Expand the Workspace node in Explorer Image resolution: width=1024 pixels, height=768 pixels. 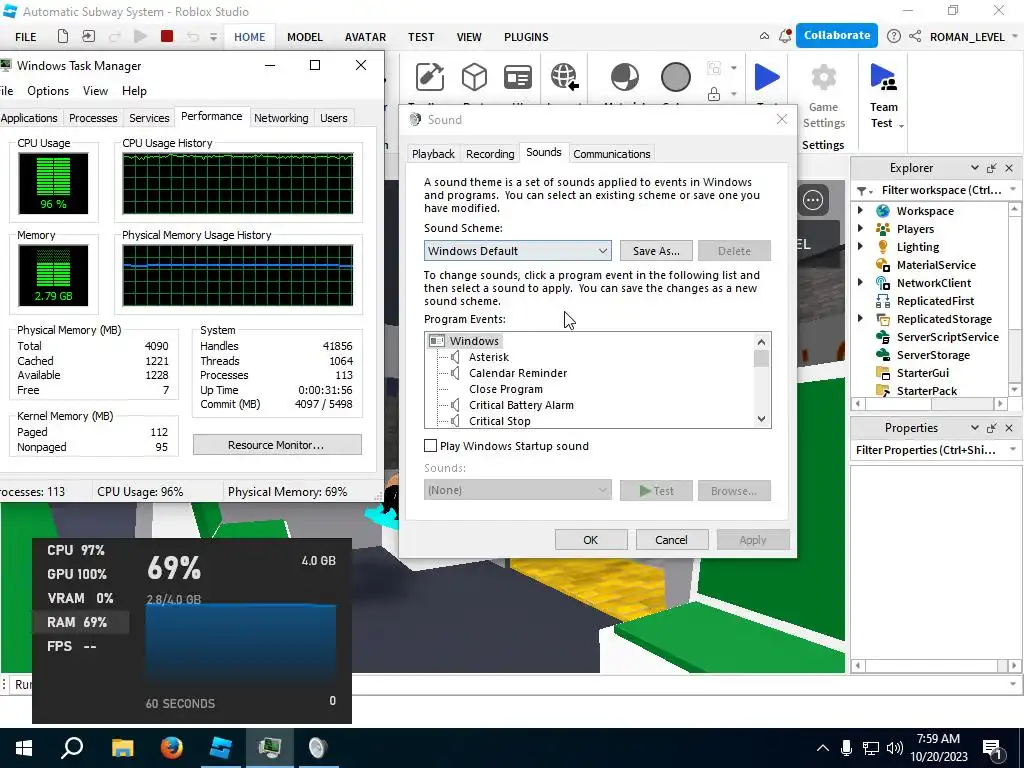coord(861,210)
